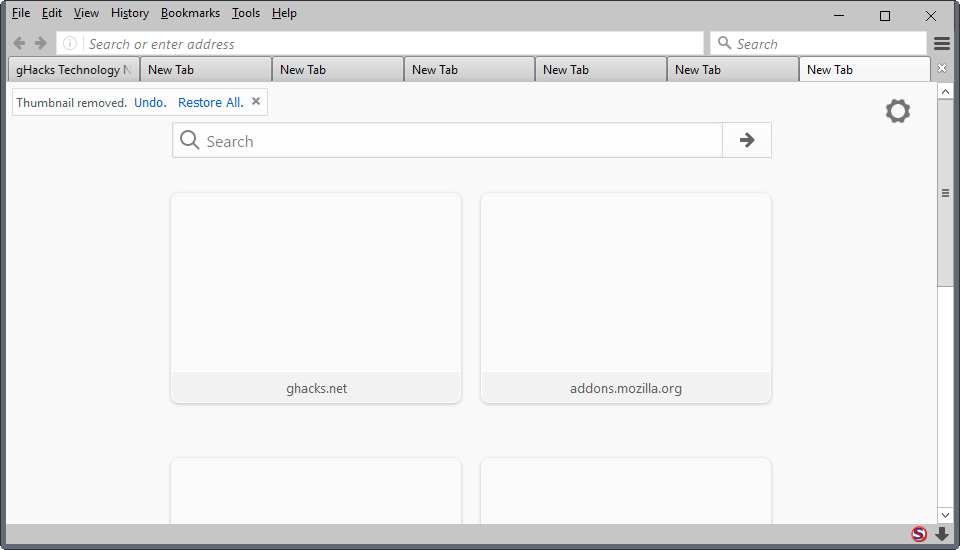This screenshot has width=960, height=550.
Task: Go back with the back arrow
Action: [19, 43]
